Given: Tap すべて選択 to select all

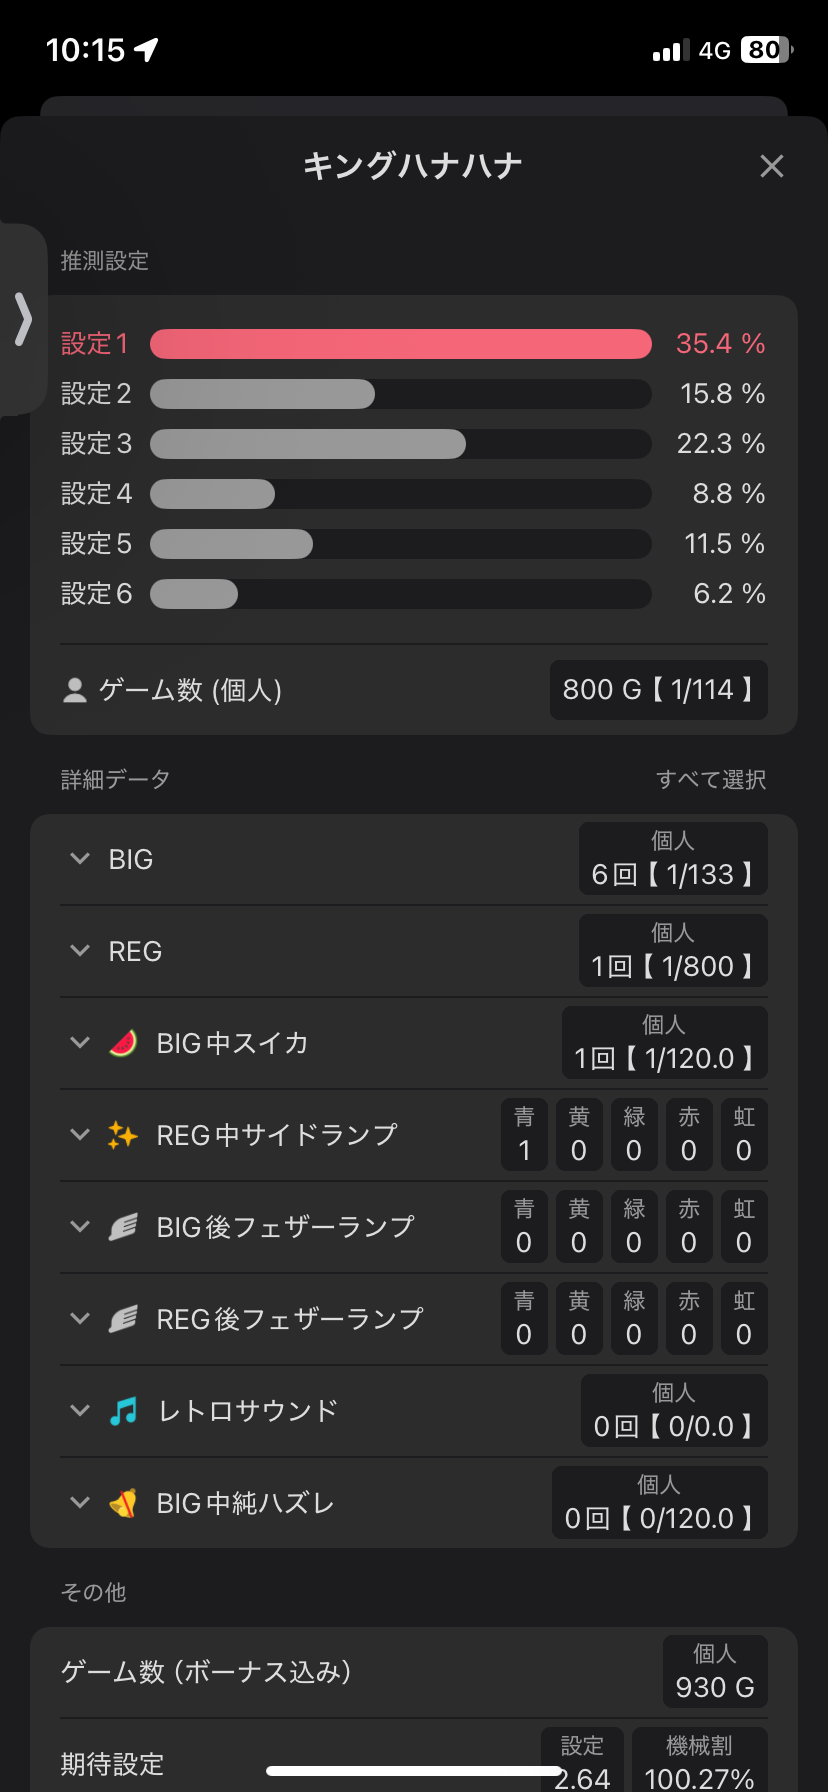Looking at the screenshot, I should [711, 780].
